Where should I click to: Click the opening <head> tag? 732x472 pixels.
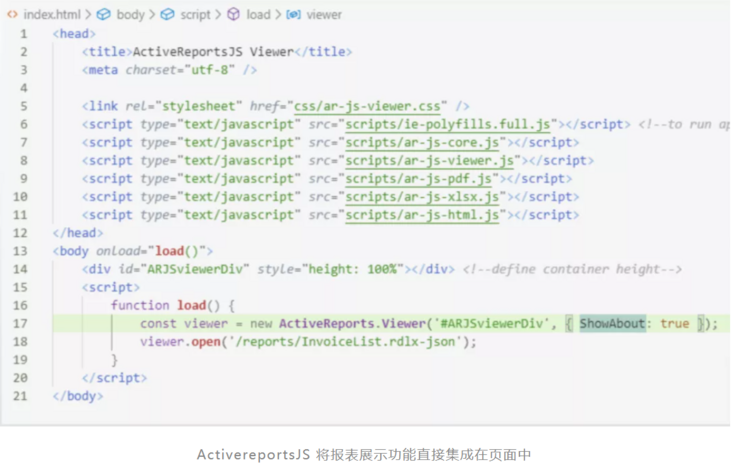[74, 34]
